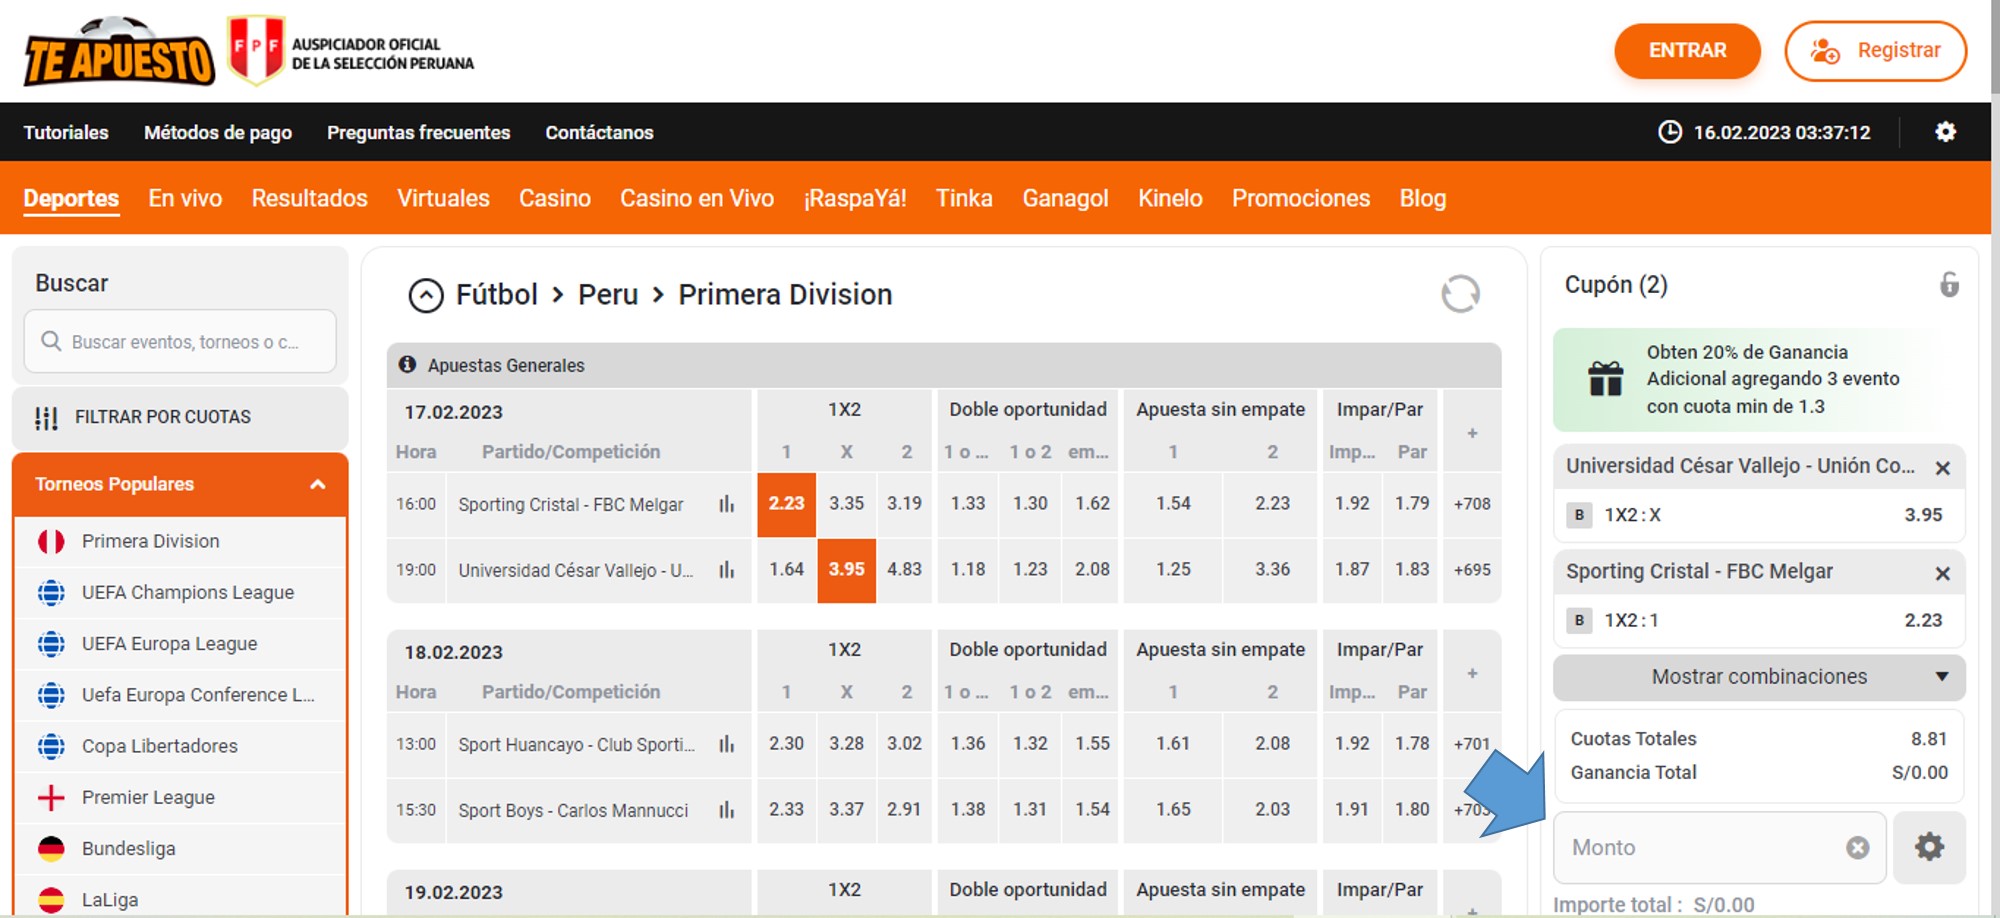Expand +708 more markets for Sporting Cristal
The height and width of the screenshot is (918, 2000).
(1472, 504)
